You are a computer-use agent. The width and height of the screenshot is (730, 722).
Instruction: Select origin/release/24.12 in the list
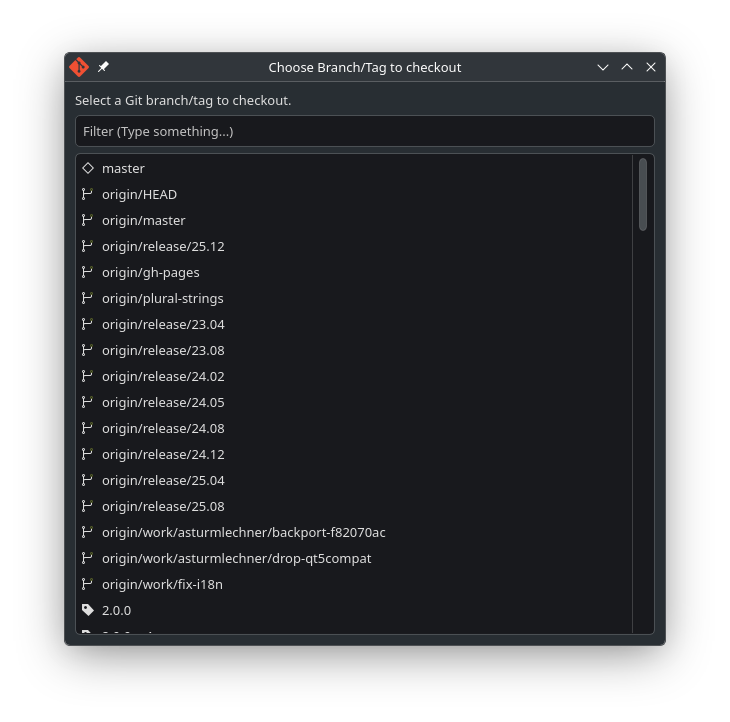pyautogui.click(x=163, y=454)
